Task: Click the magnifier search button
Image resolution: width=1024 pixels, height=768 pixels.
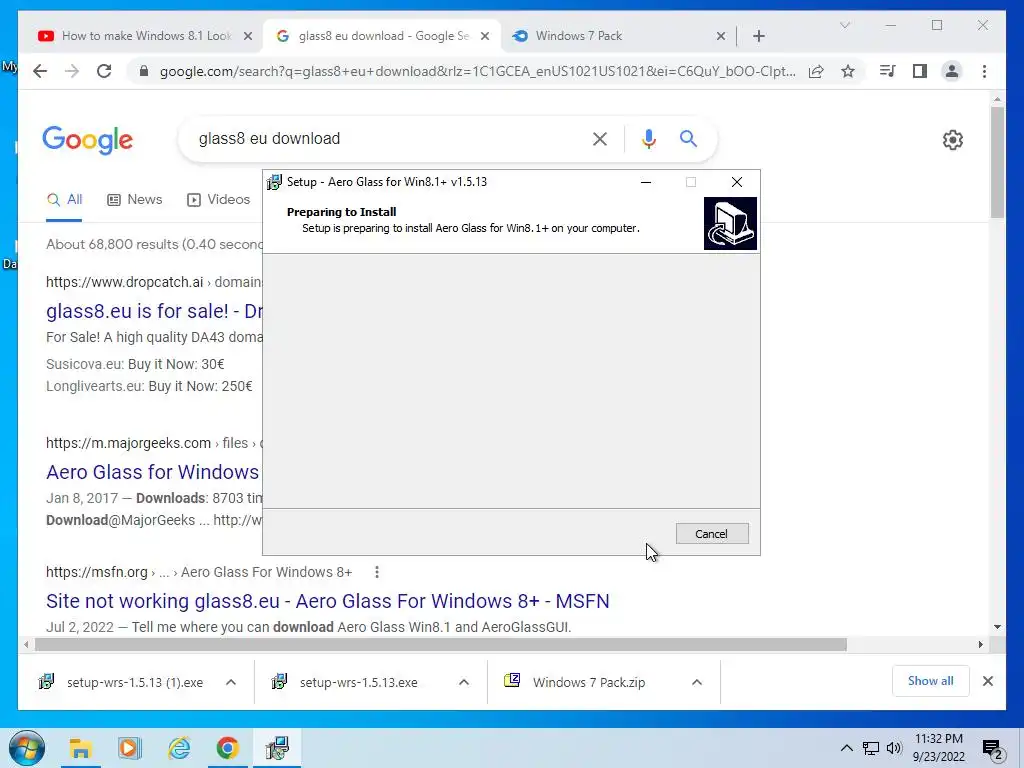Action: coord(688,138)
